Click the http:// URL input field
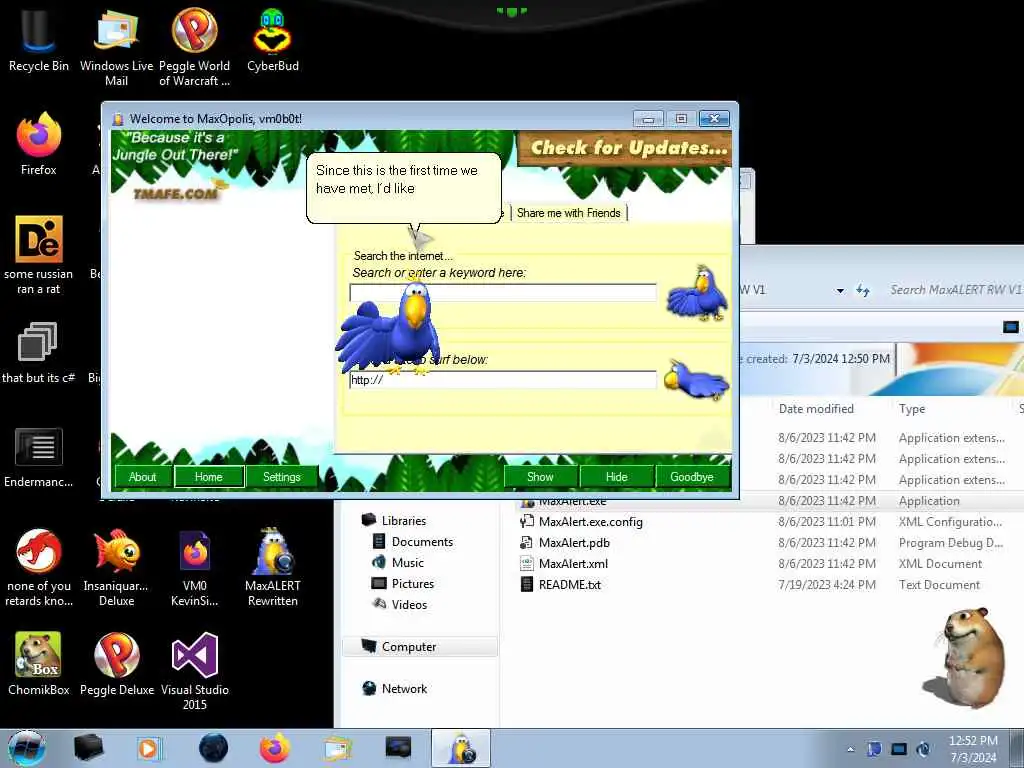 point(503,380)
